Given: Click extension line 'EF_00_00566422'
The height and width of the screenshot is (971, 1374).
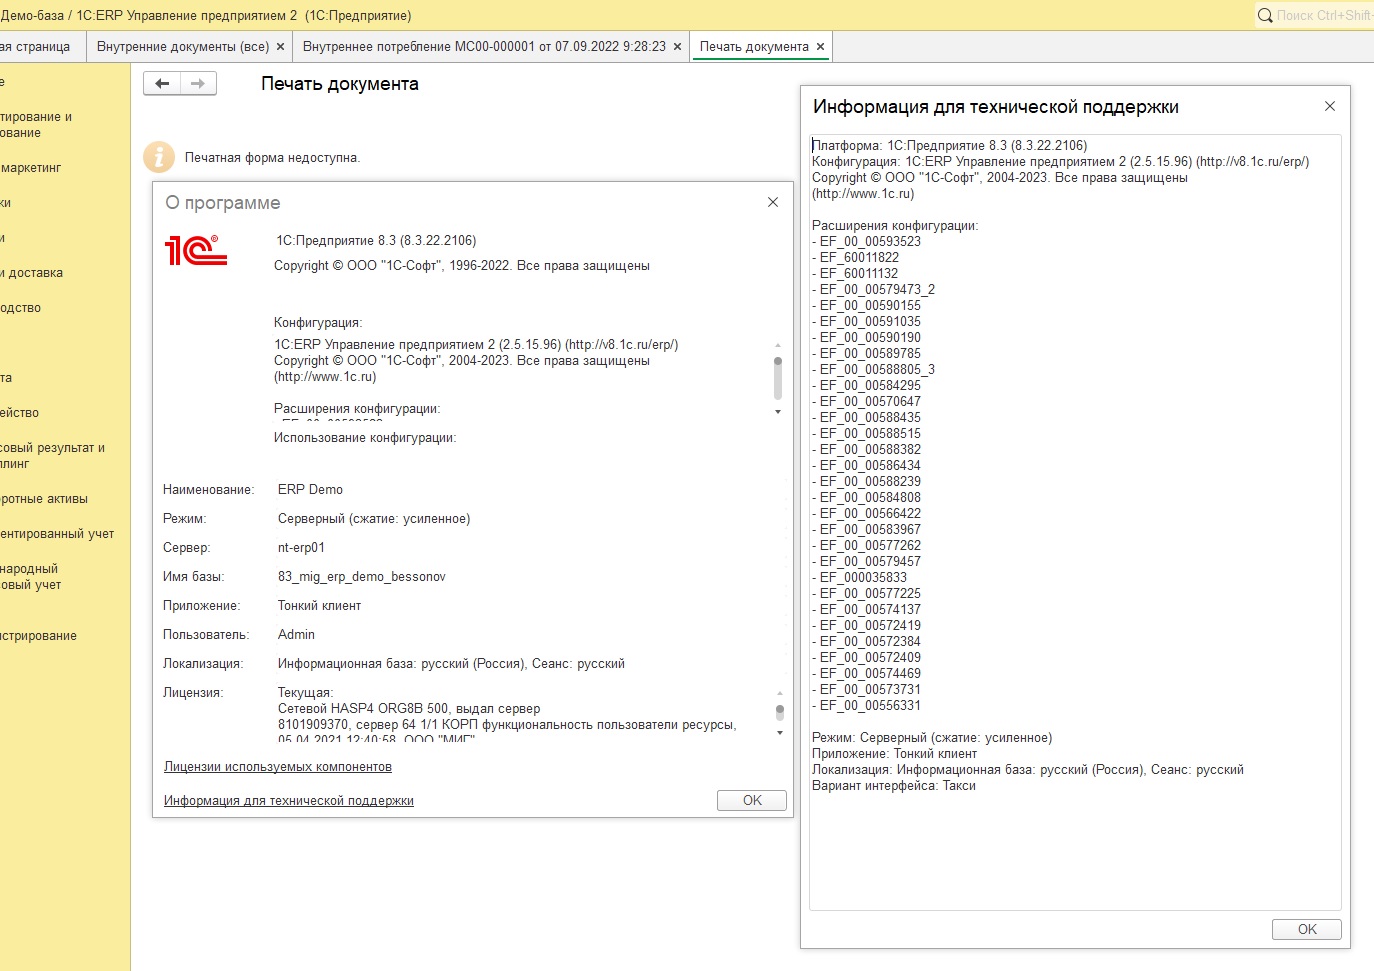Looking at the screenshot, I should 866,514.
